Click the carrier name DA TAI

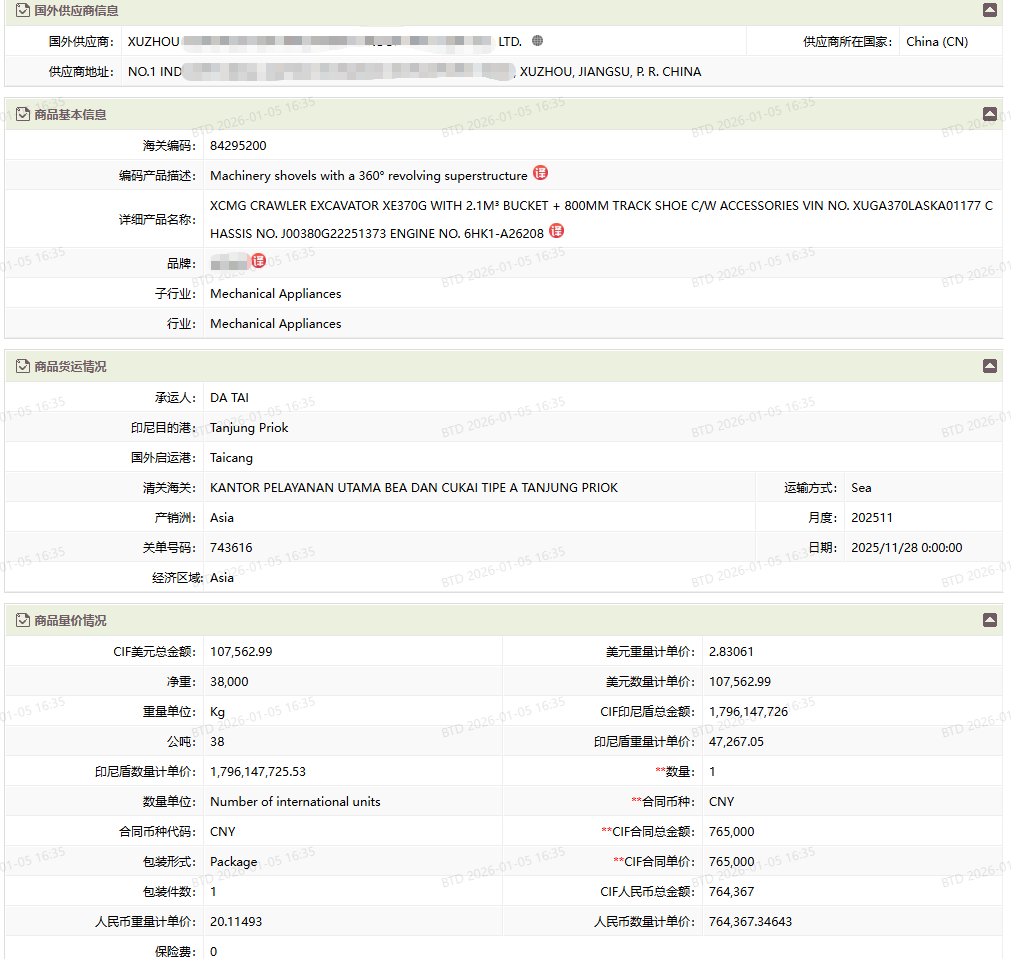[229, 397]
